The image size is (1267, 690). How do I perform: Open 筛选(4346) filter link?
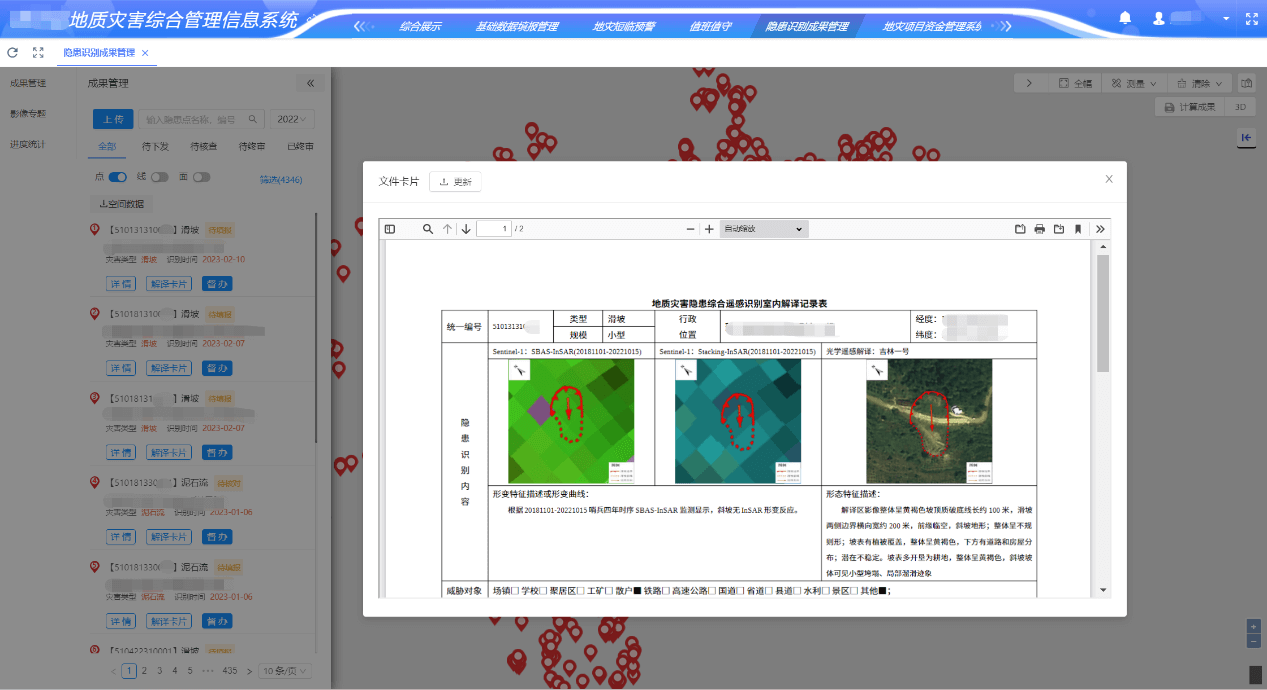pyautogui.click(x=280, y=180)
